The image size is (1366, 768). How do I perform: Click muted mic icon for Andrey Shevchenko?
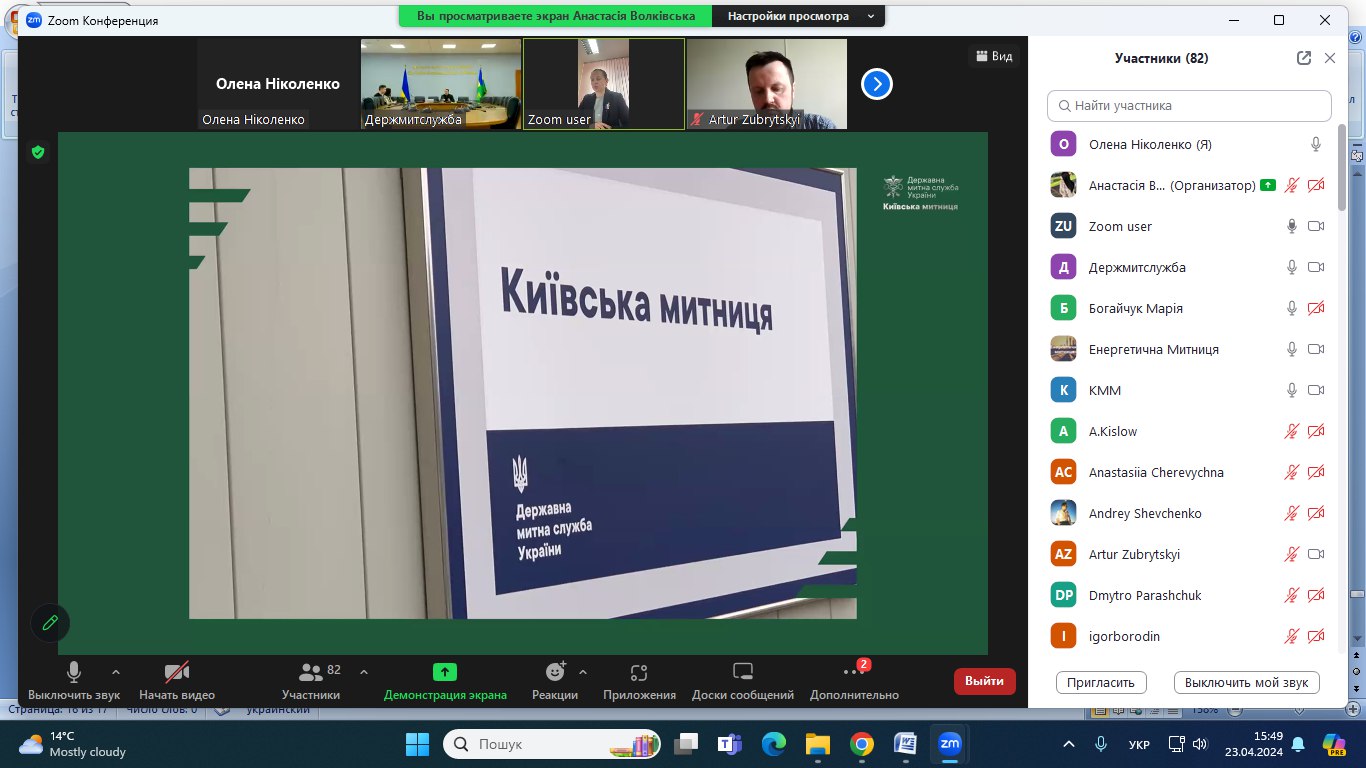1292,513
